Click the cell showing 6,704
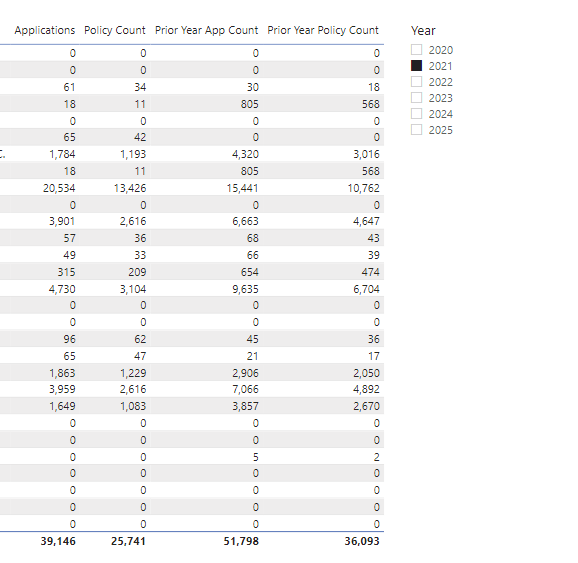Screen dimensions: 578x563 pyautogui.click(x=366, y=289)
